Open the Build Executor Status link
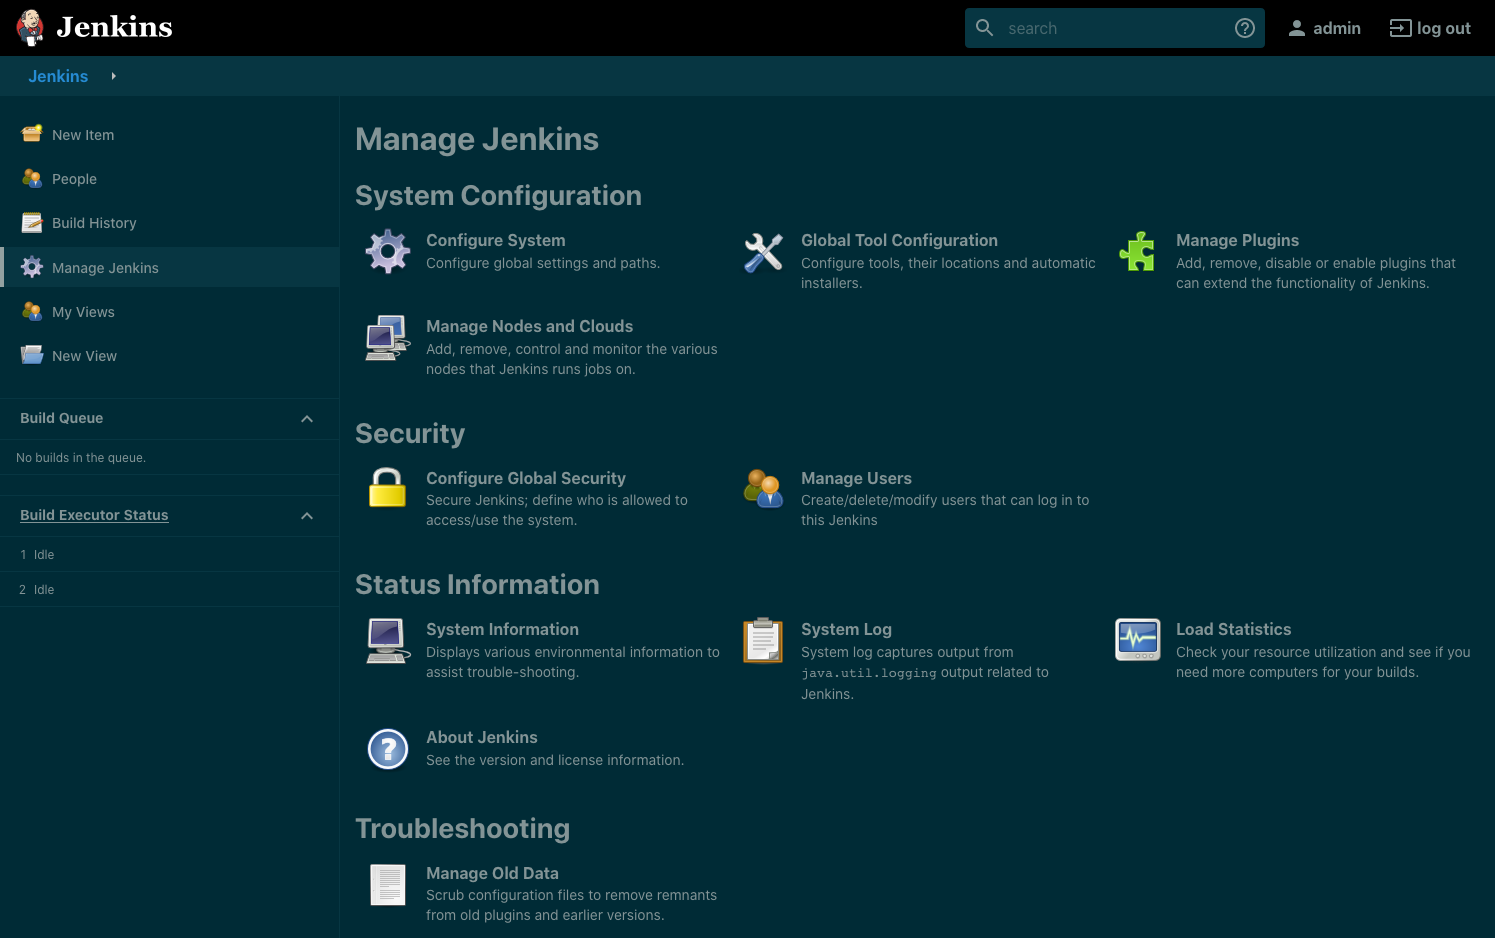 coord(94,515)
